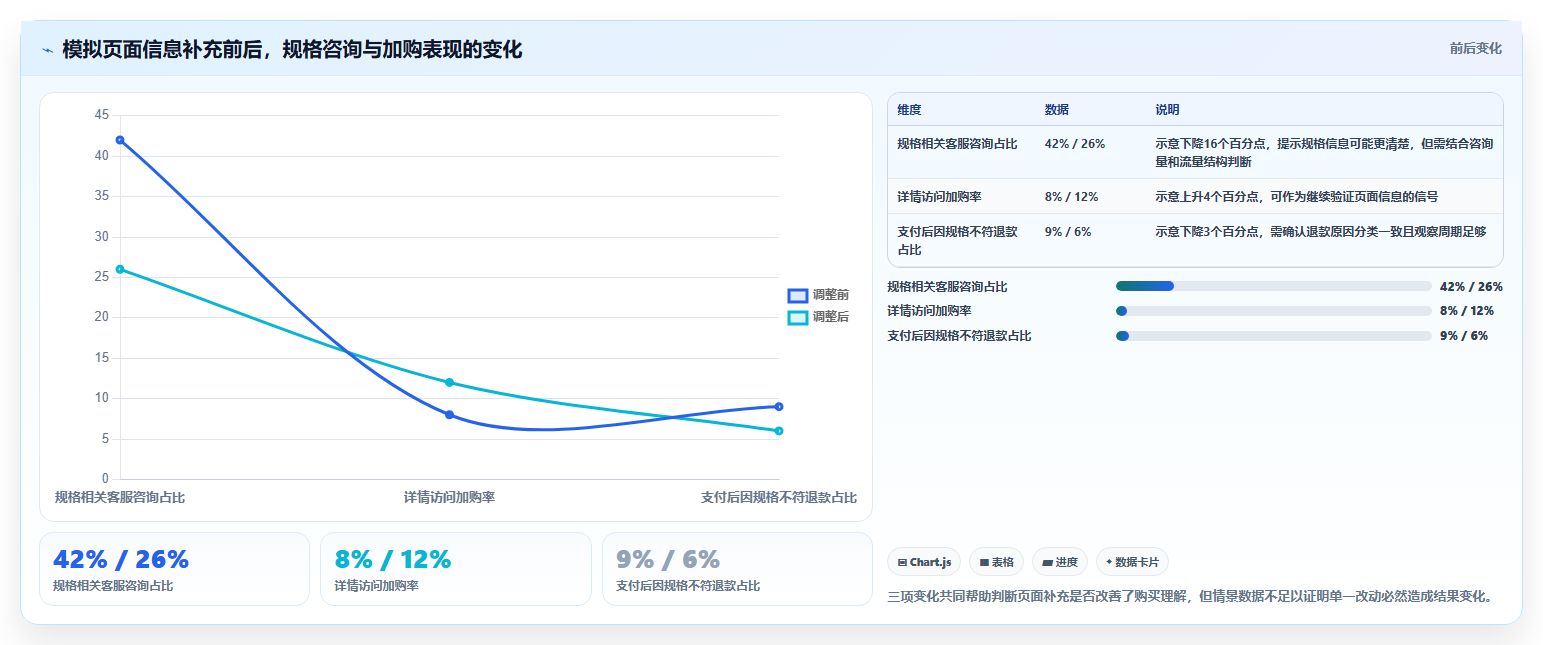The height and width of the screenshot is (645, 1543).
Task: Click the 说明 column header
Action: pyautogui.click(x=1167, y=110)
